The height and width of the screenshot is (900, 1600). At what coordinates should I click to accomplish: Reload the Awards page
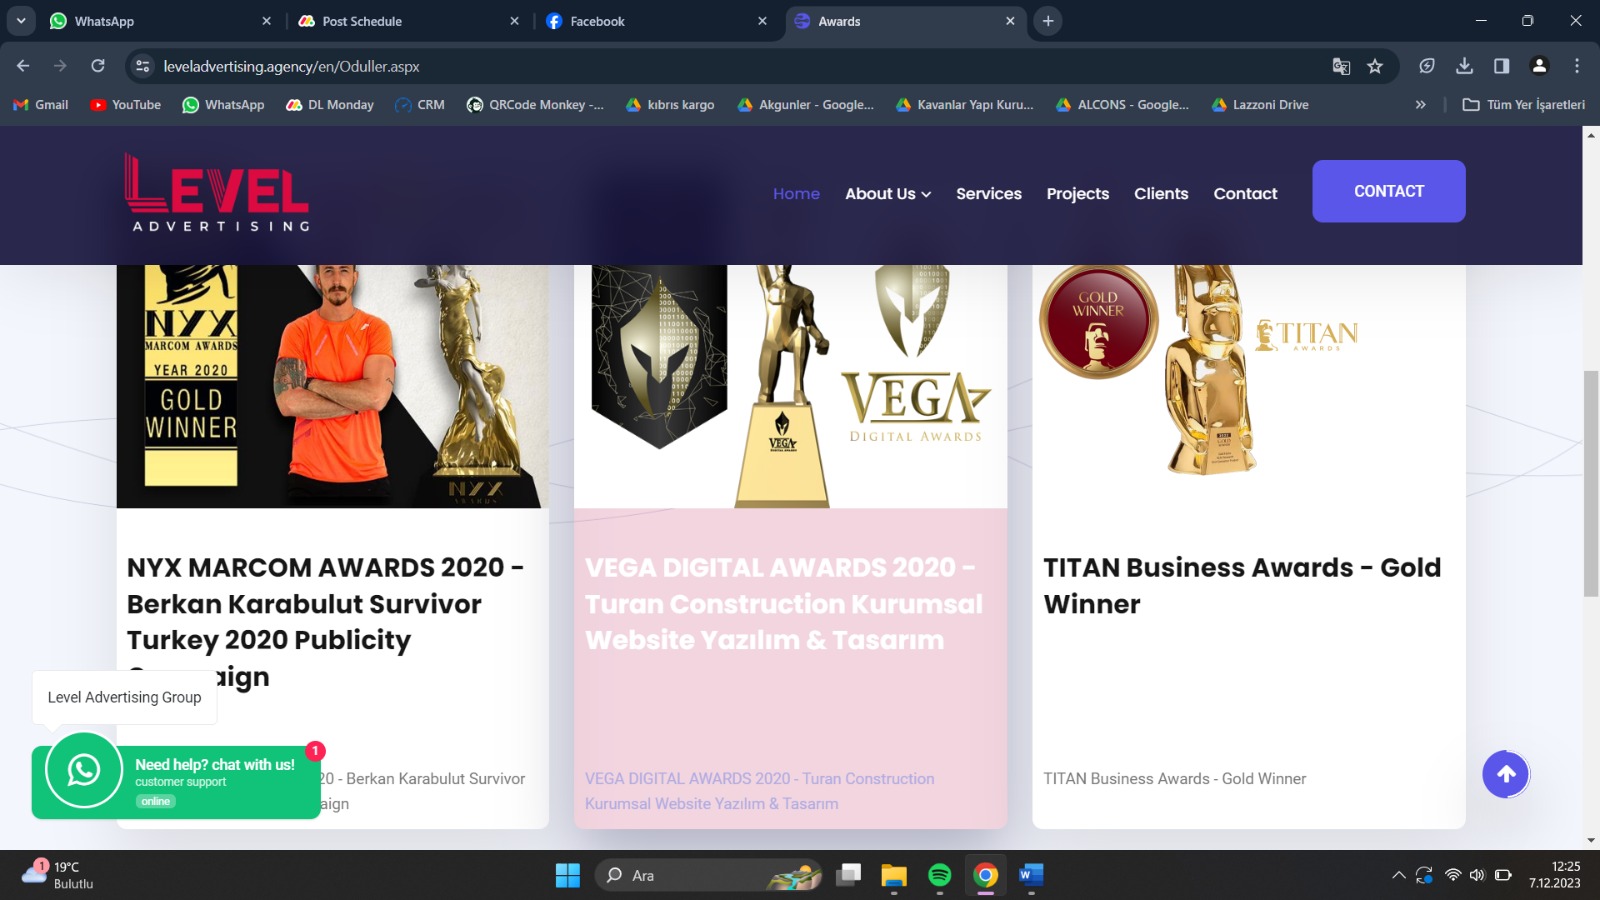point(98,66)
